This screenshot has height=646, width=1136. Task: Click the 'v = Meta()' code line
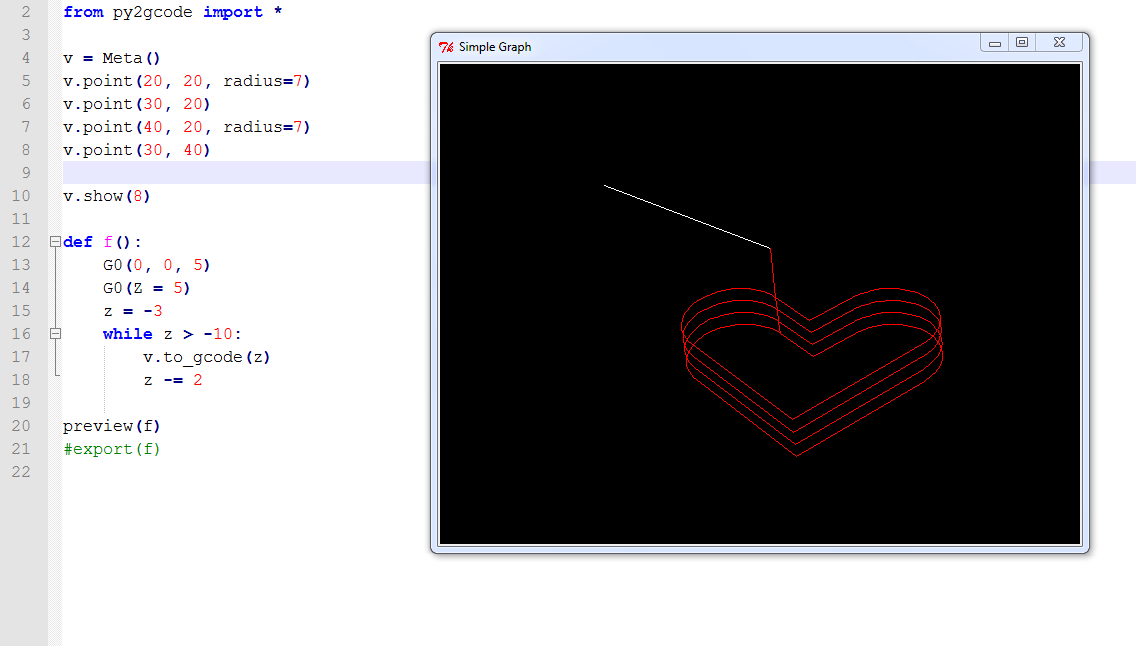112,58
